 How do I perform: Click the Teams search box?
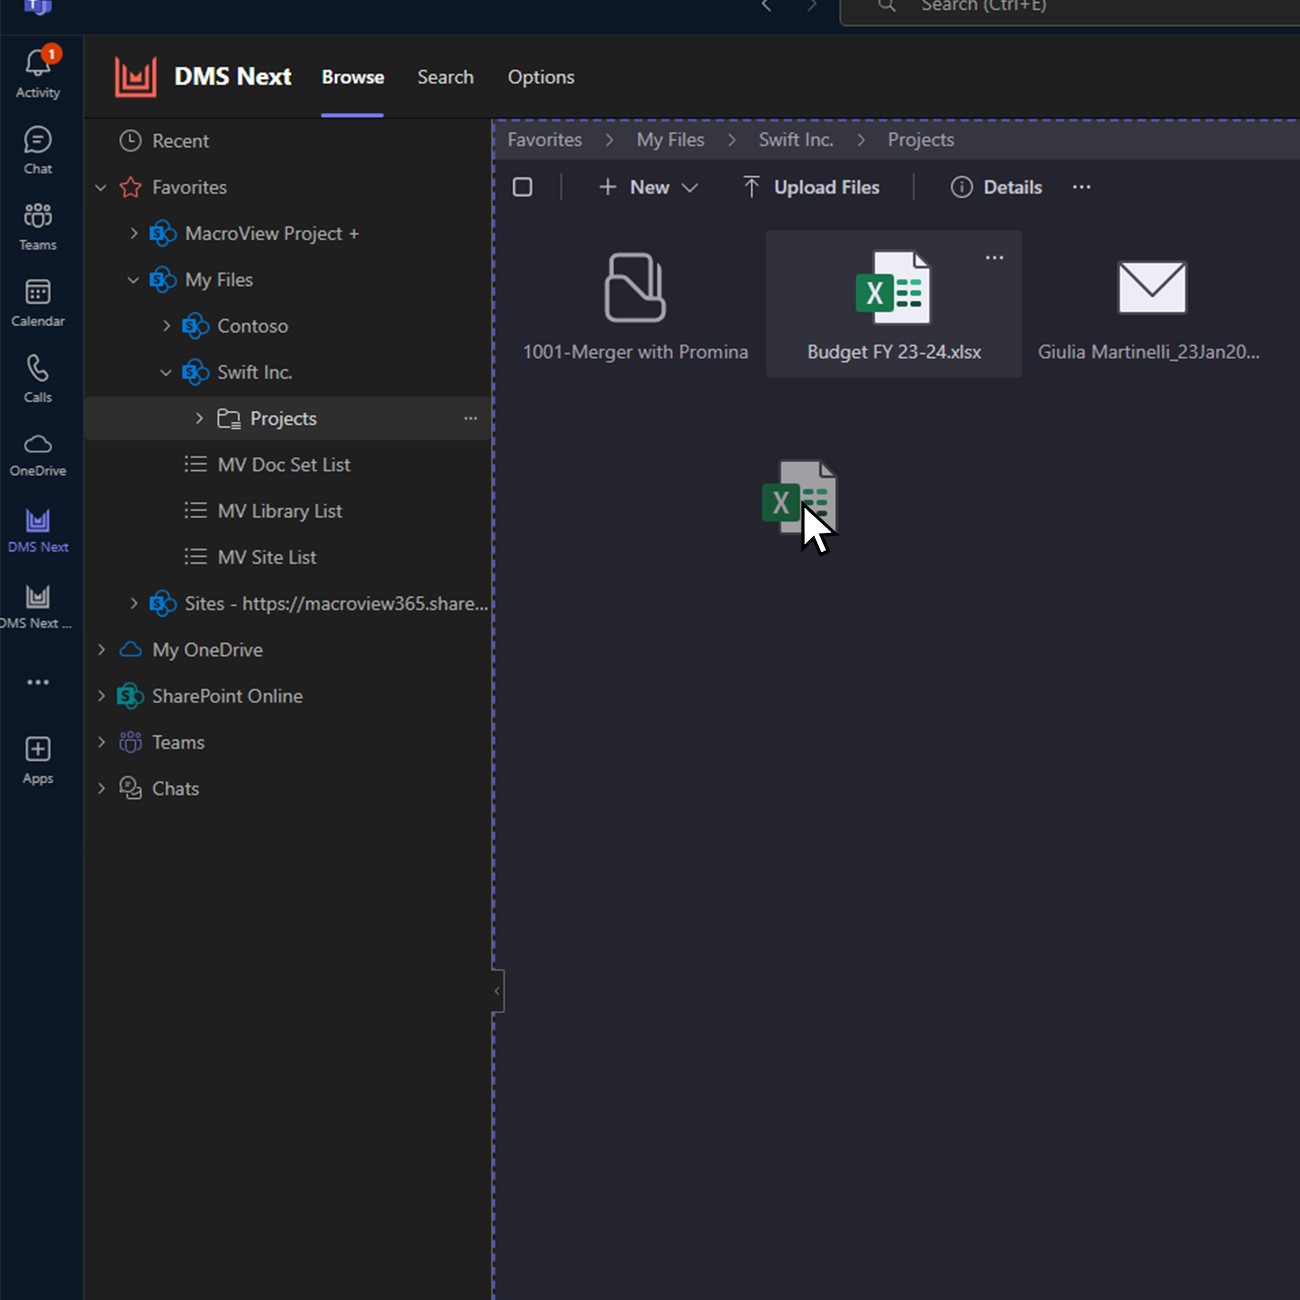pos(1070,8)
